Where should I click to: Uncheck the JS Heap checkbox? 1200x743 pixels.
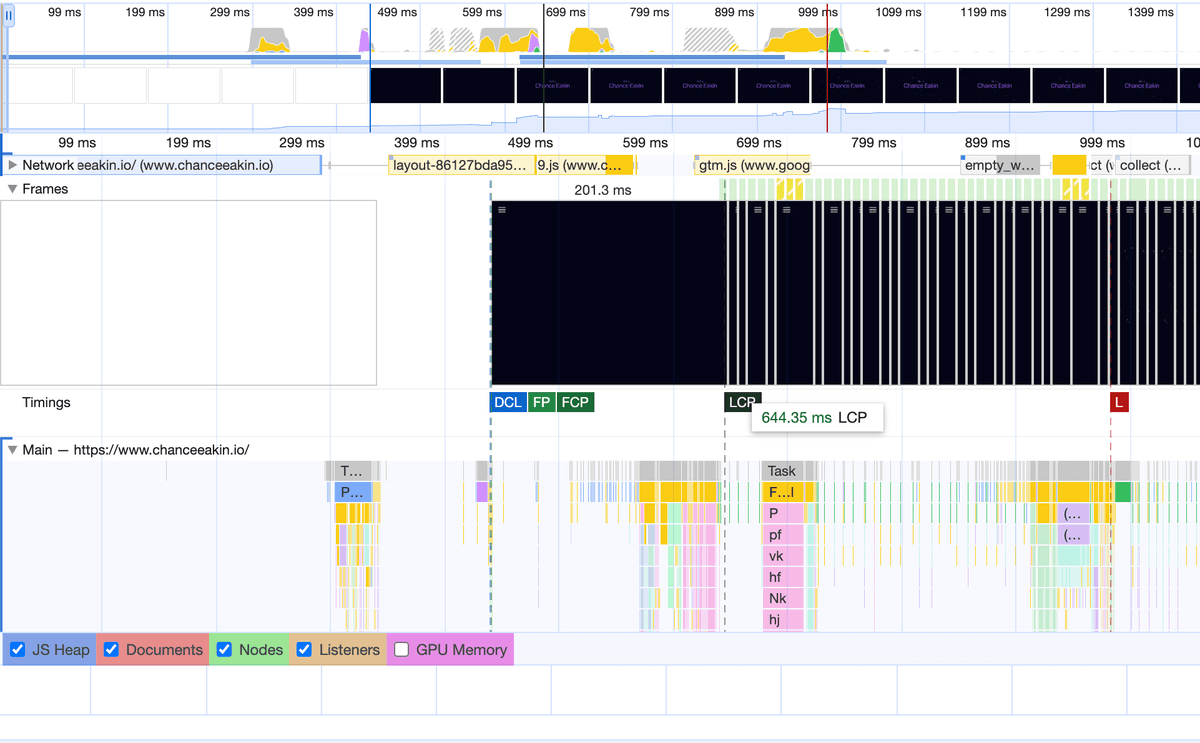coord(17,650)
